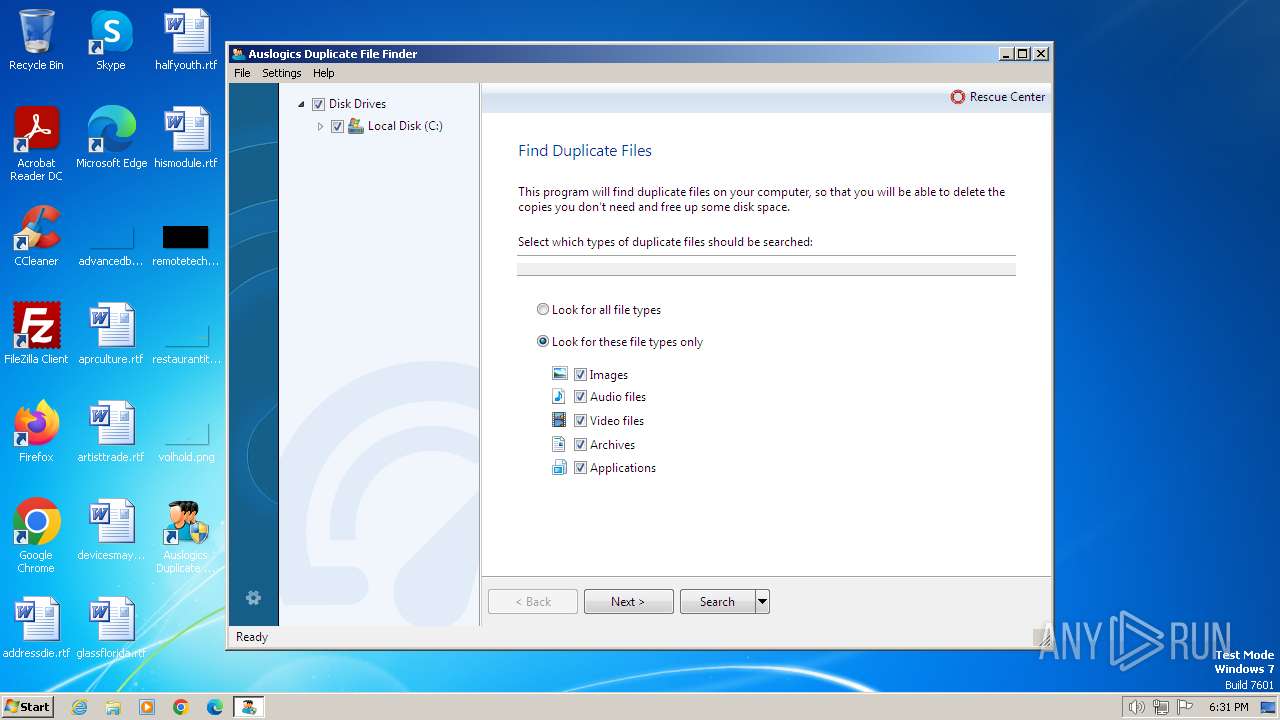Click the Audio files note icon
This screenshot has width=1280, height=720.
click(x=560, y=397)
